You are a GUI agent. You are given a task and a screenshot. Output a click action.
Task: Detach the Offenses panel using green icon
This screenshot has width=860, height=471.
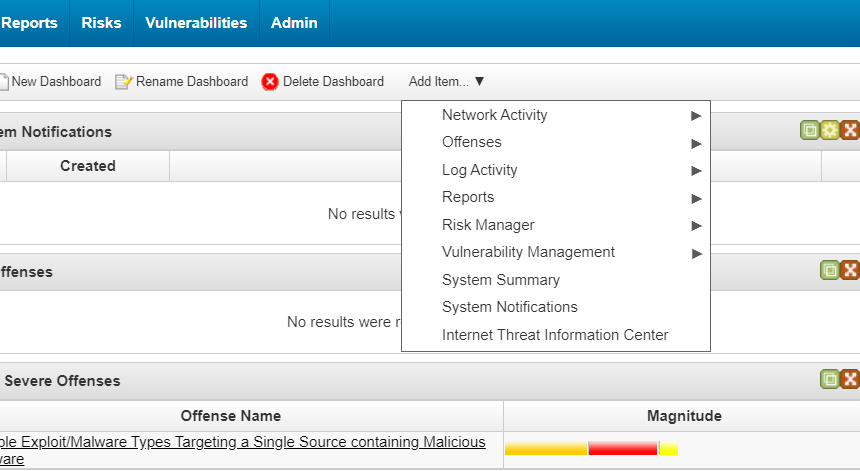830,270
